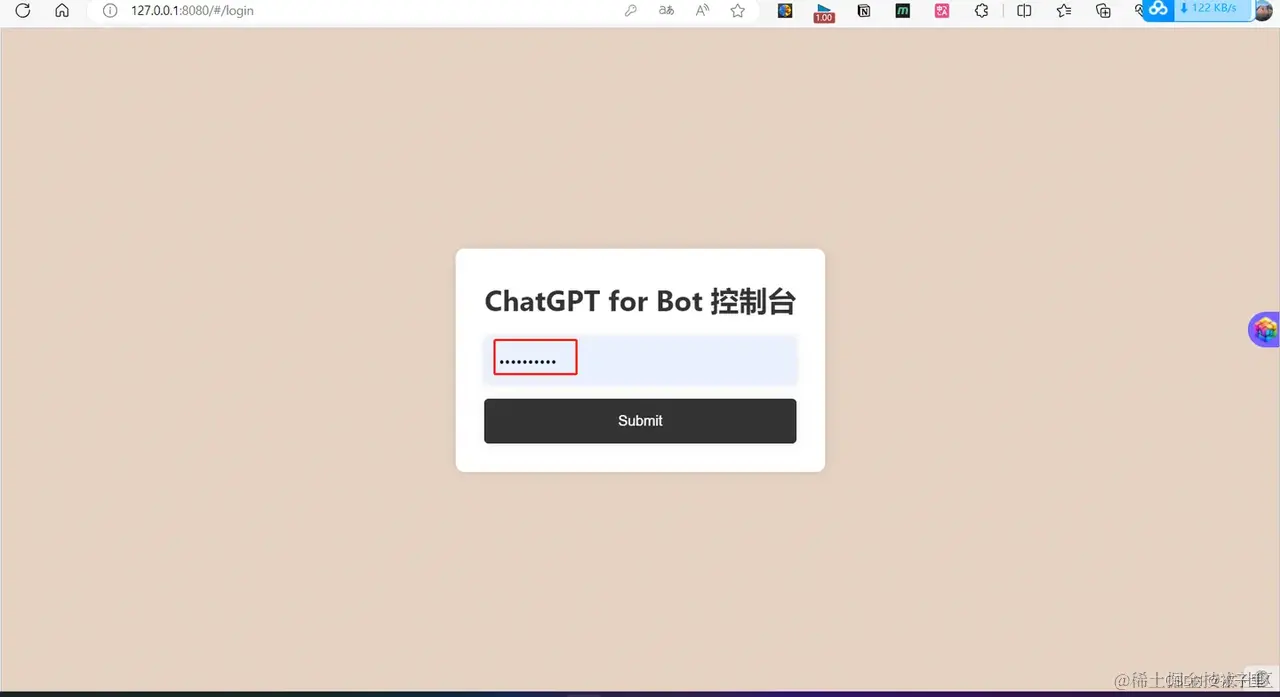Open the floating assistant widget on right edge
Viewport: 1280px width, 697px height.
[1264, 329]
